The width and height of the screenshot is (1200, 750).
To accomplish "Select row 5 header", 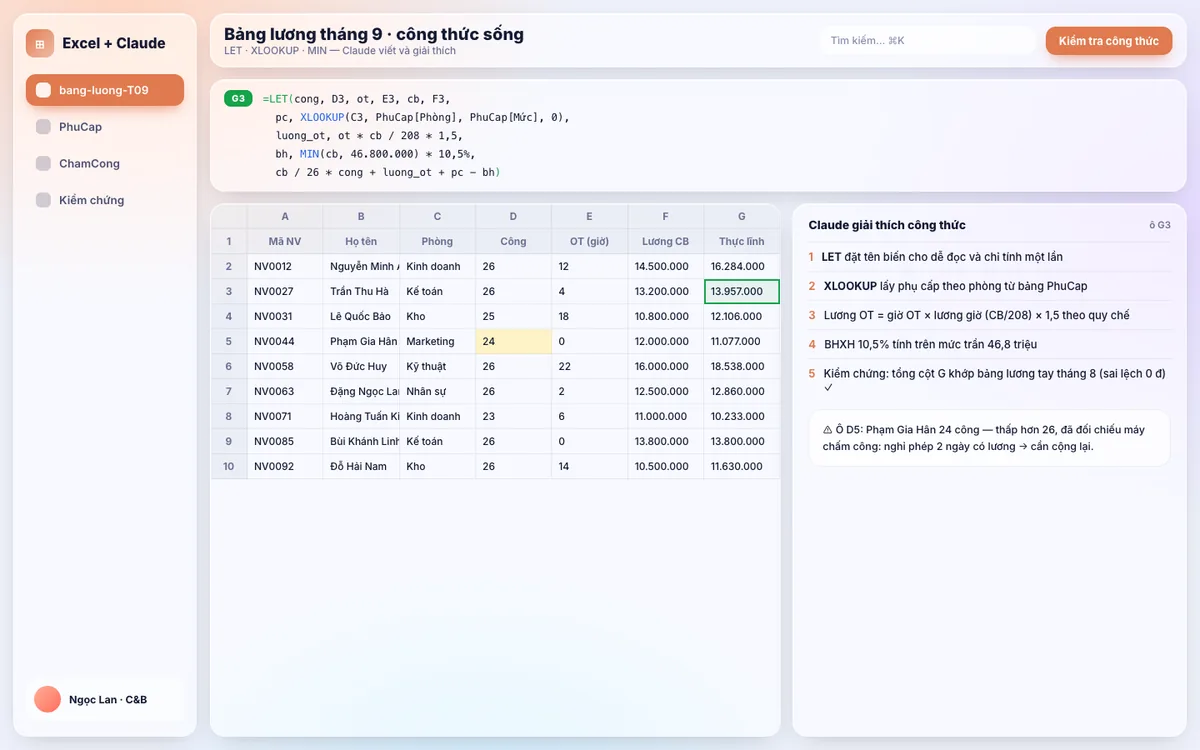I will pyautogui.click(x=229, y=341).
